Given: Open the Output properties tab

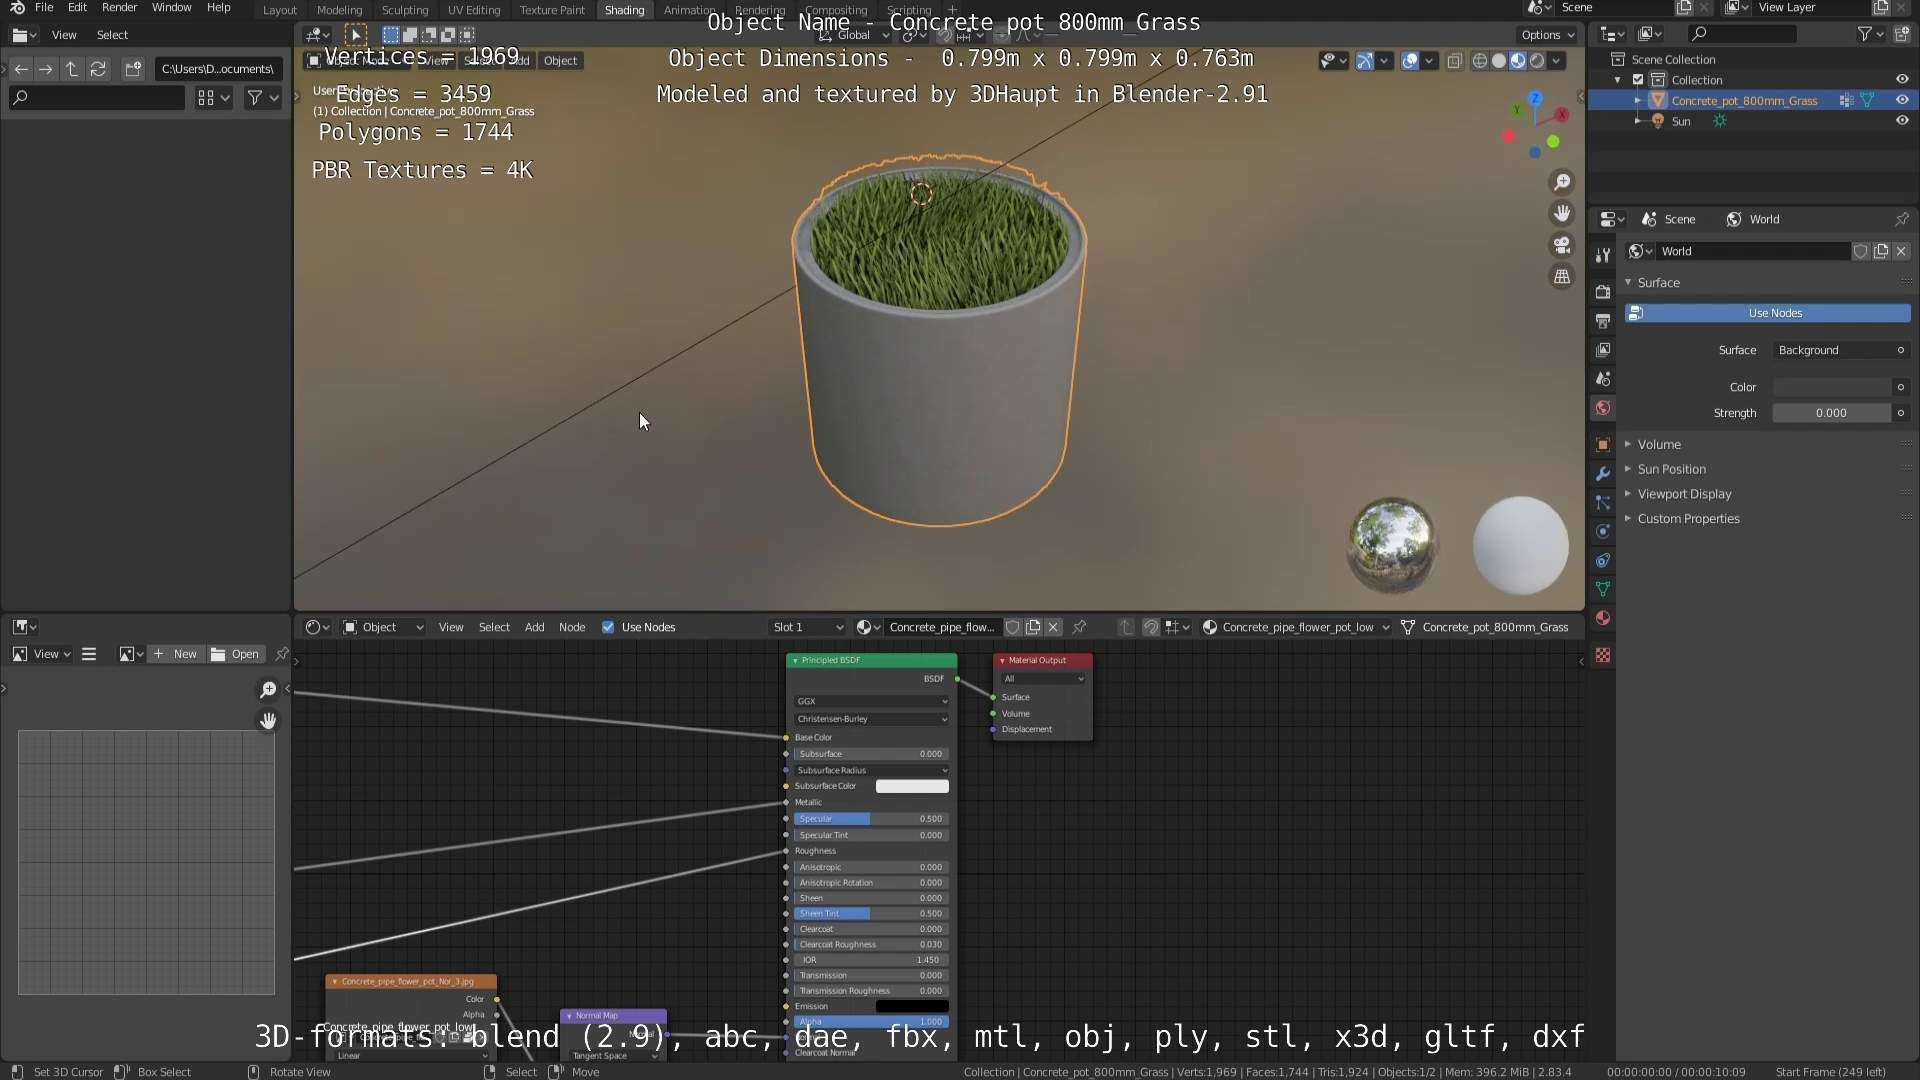Looking at the screenshot, I should click(x=1603, y=321).
